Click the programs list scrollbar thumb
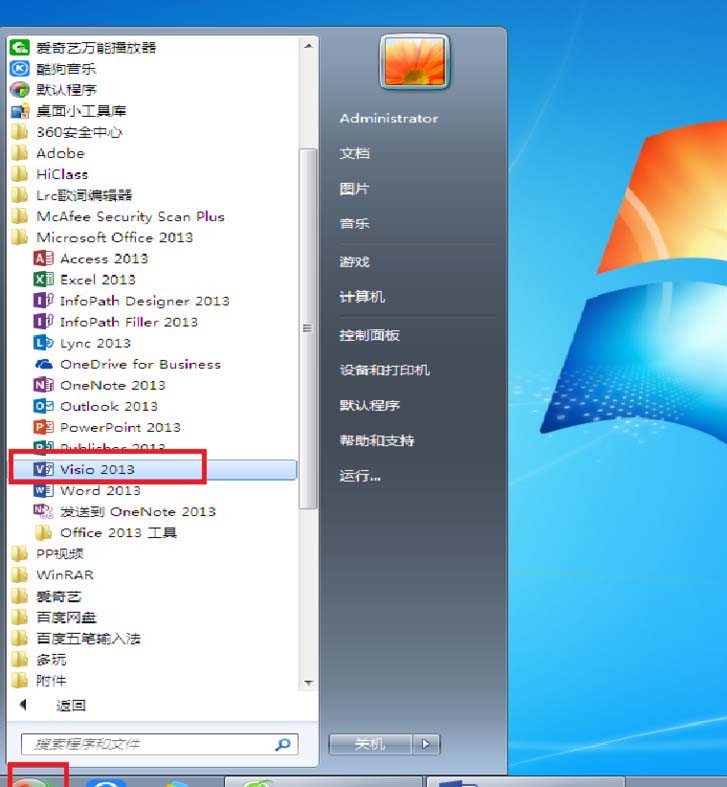The width and height of the screenshot is (727, 787). click(308, 328)
